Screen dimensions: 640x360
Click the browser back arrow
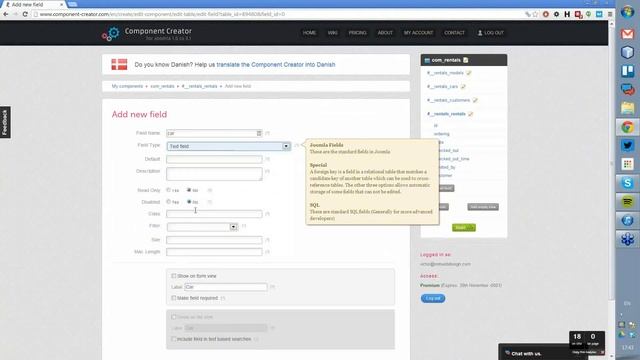coord(6,14)
